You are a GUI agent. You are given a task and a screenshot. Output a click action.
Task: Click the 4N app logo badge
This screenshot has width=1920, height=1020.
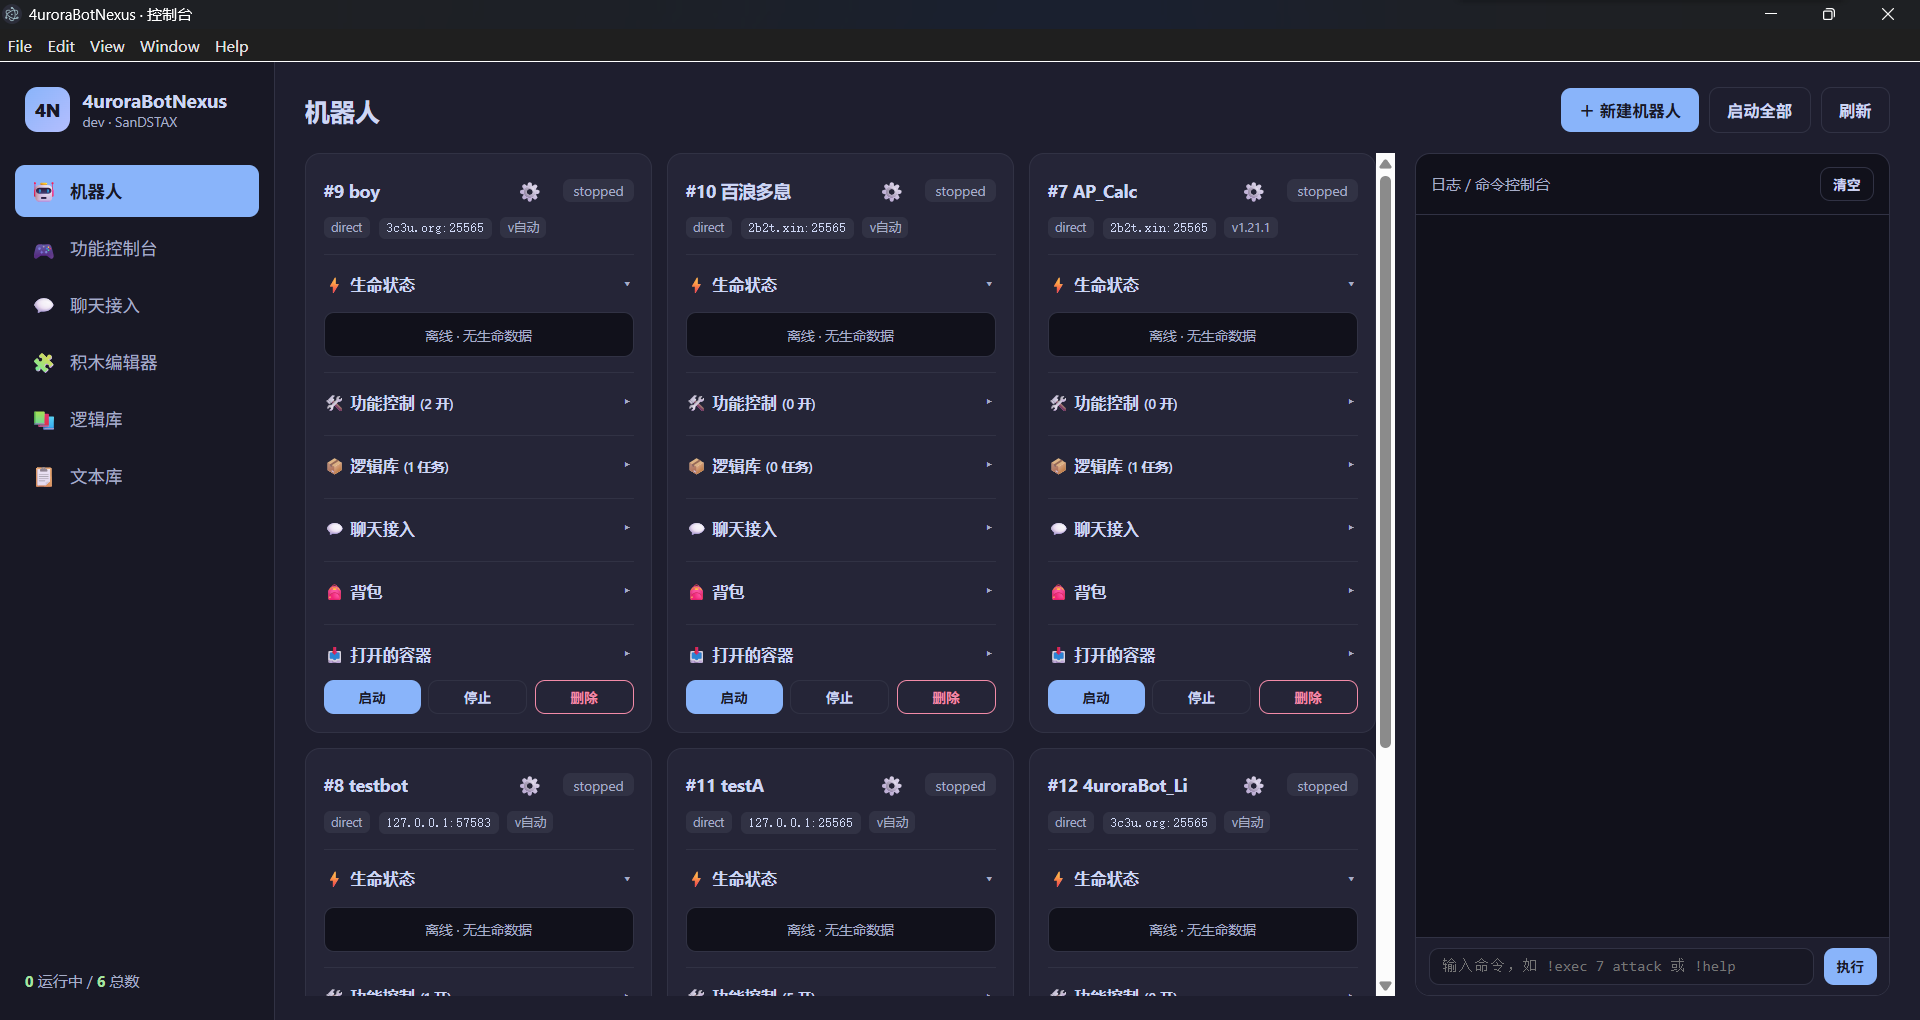tap(47, 110)
